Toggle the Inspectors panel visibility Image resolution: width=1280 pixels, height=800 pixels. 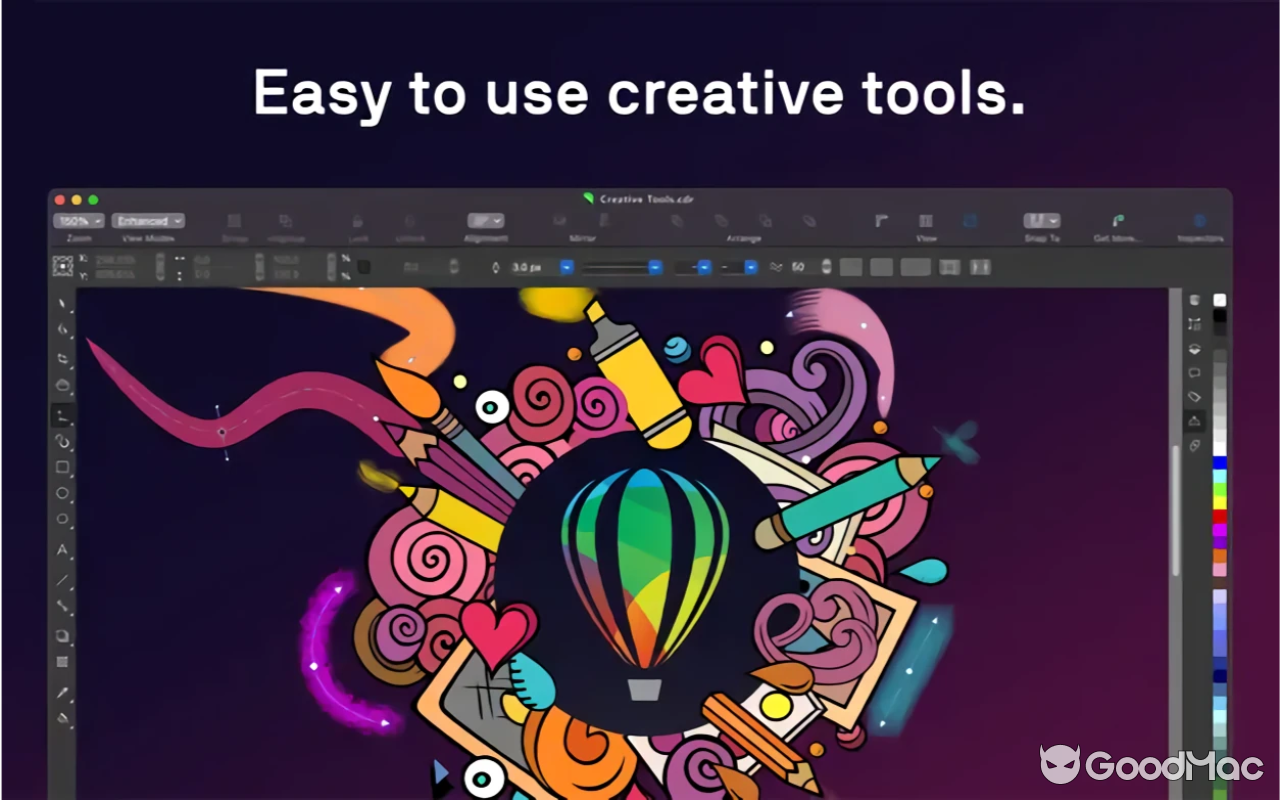click(x=1200, y=220)
